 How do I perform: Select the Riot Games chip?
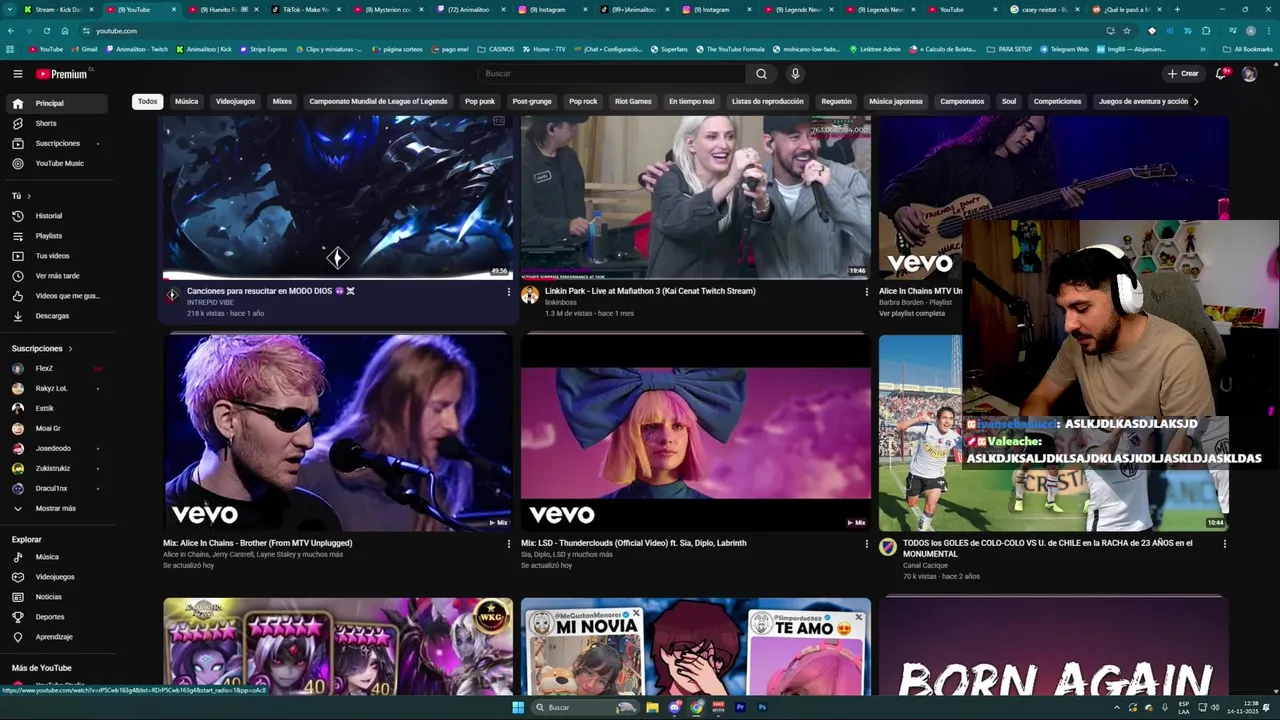click(x=633, y=101)
